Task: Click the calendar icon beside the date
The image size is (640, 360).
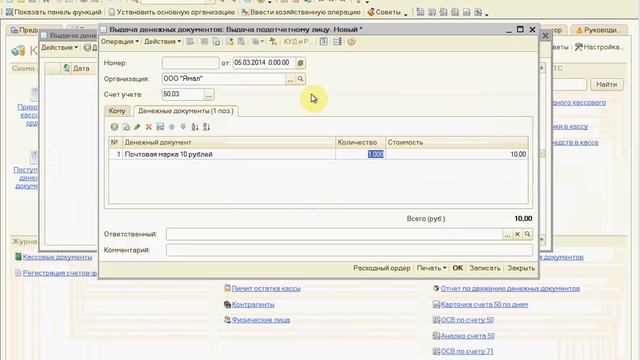Action: point(300,63)
